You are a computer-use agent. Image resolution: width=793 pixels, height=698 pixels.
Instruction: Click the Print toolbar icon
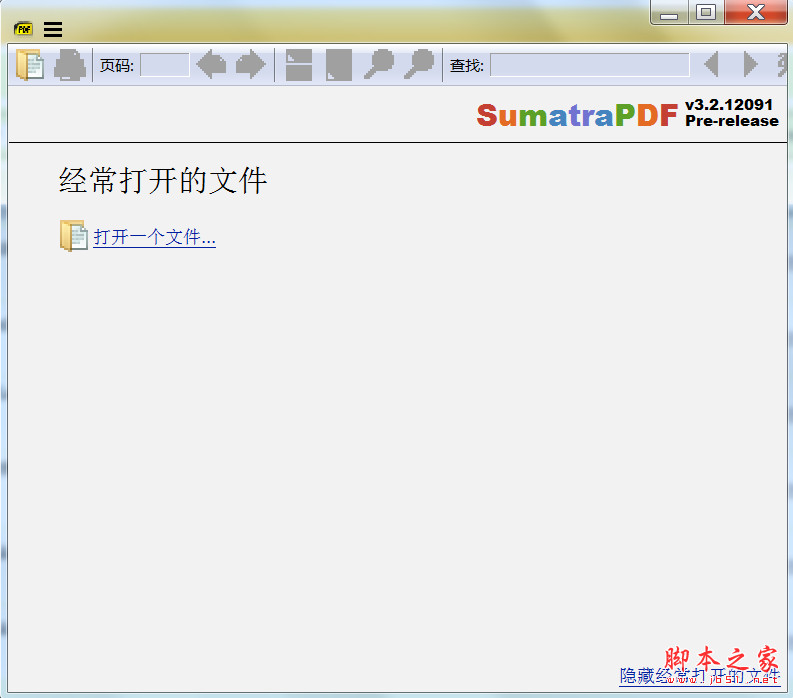point(70,65)
